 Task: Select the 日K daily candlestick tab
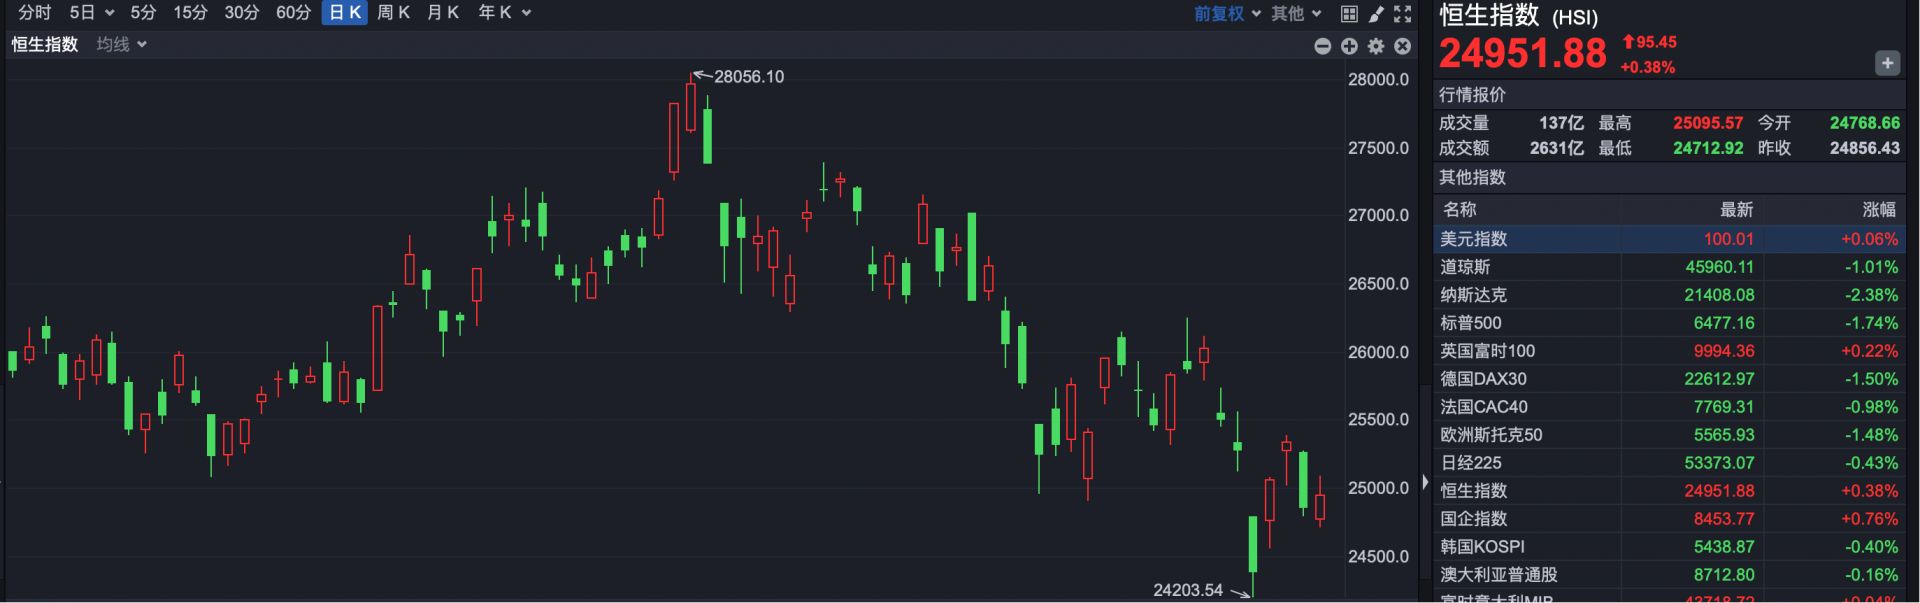click(x=345, y=13)
